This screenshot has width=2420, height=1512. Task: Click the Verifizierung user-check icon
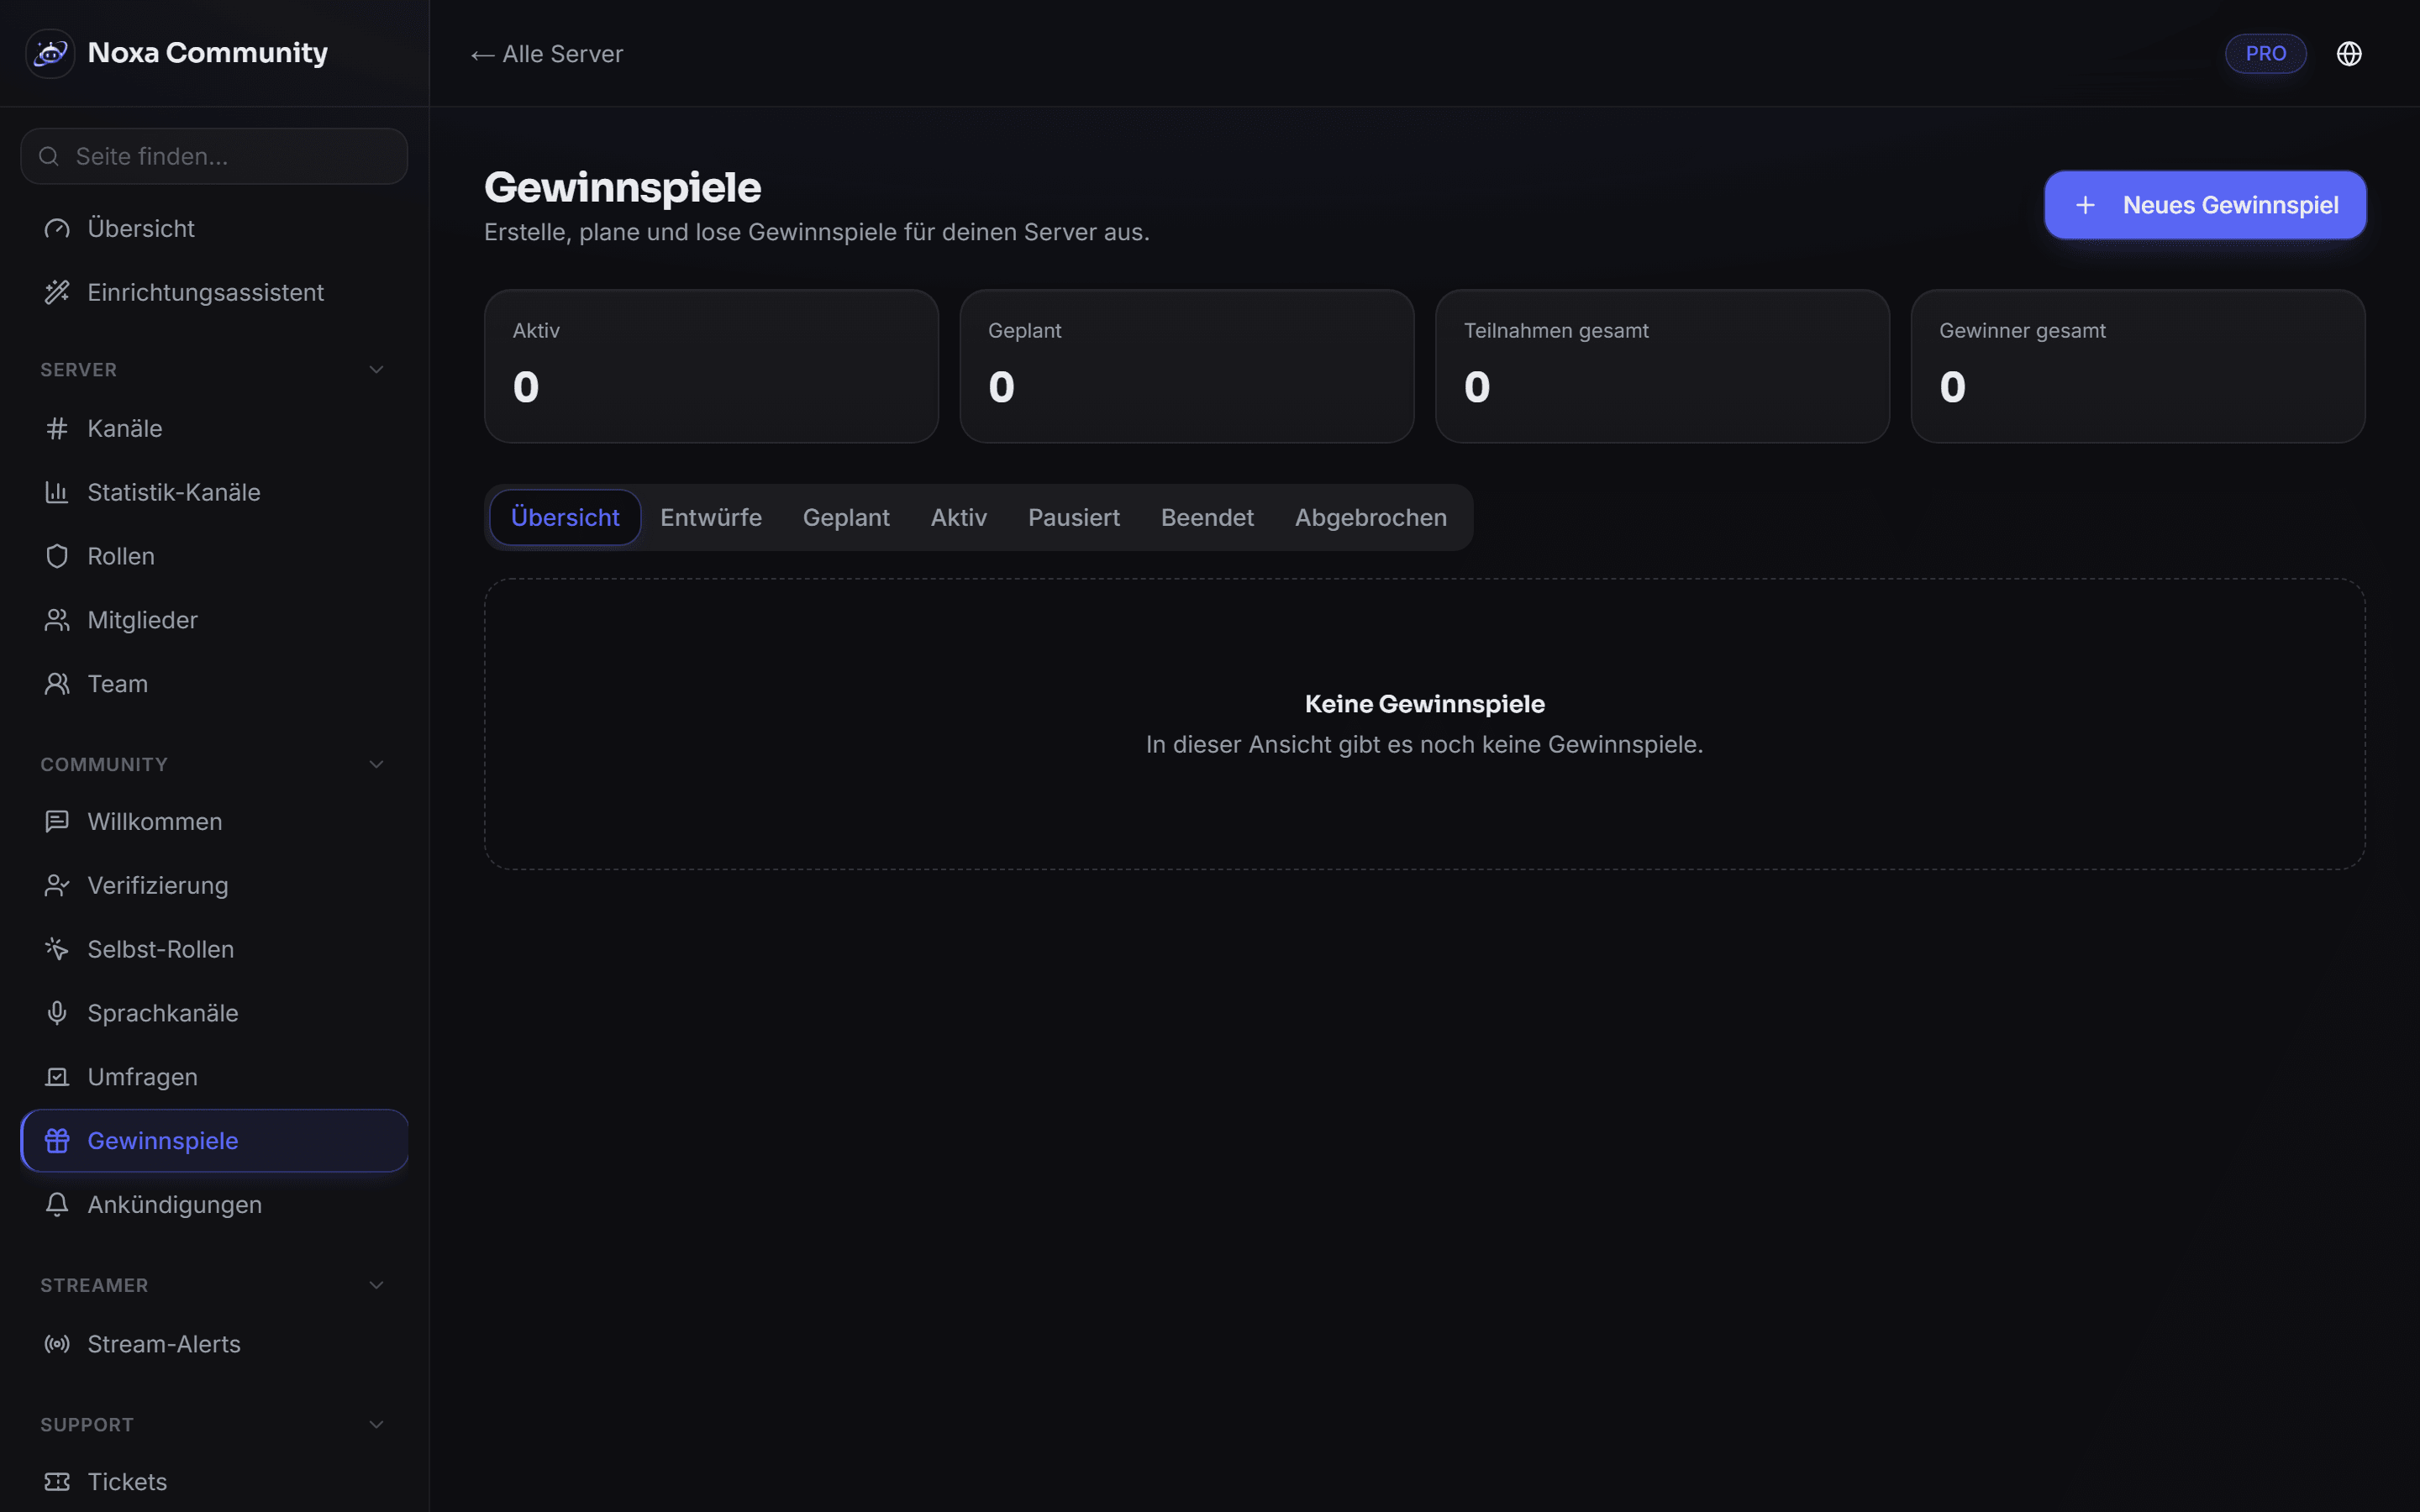tap(57, 885)
